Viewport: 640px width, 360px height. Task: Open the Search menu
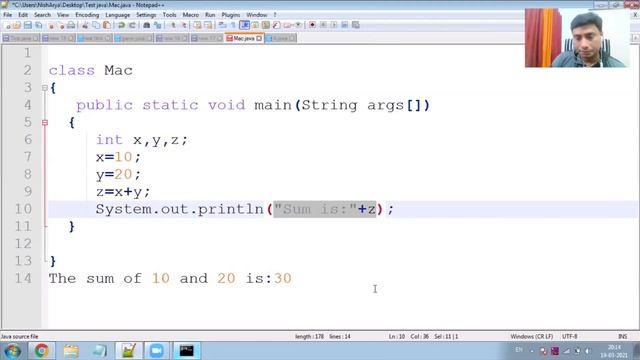(42, 15)
